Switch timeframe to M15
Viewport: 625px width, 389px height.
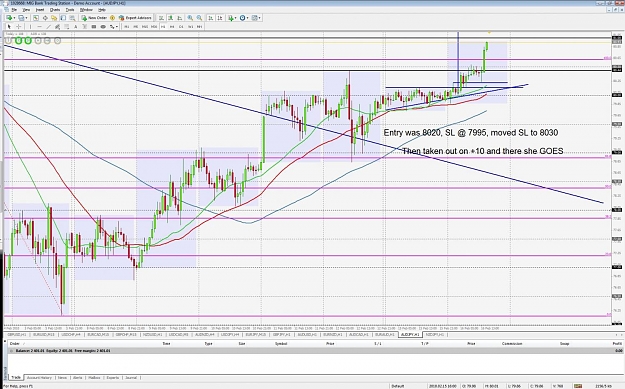[145, 27]
